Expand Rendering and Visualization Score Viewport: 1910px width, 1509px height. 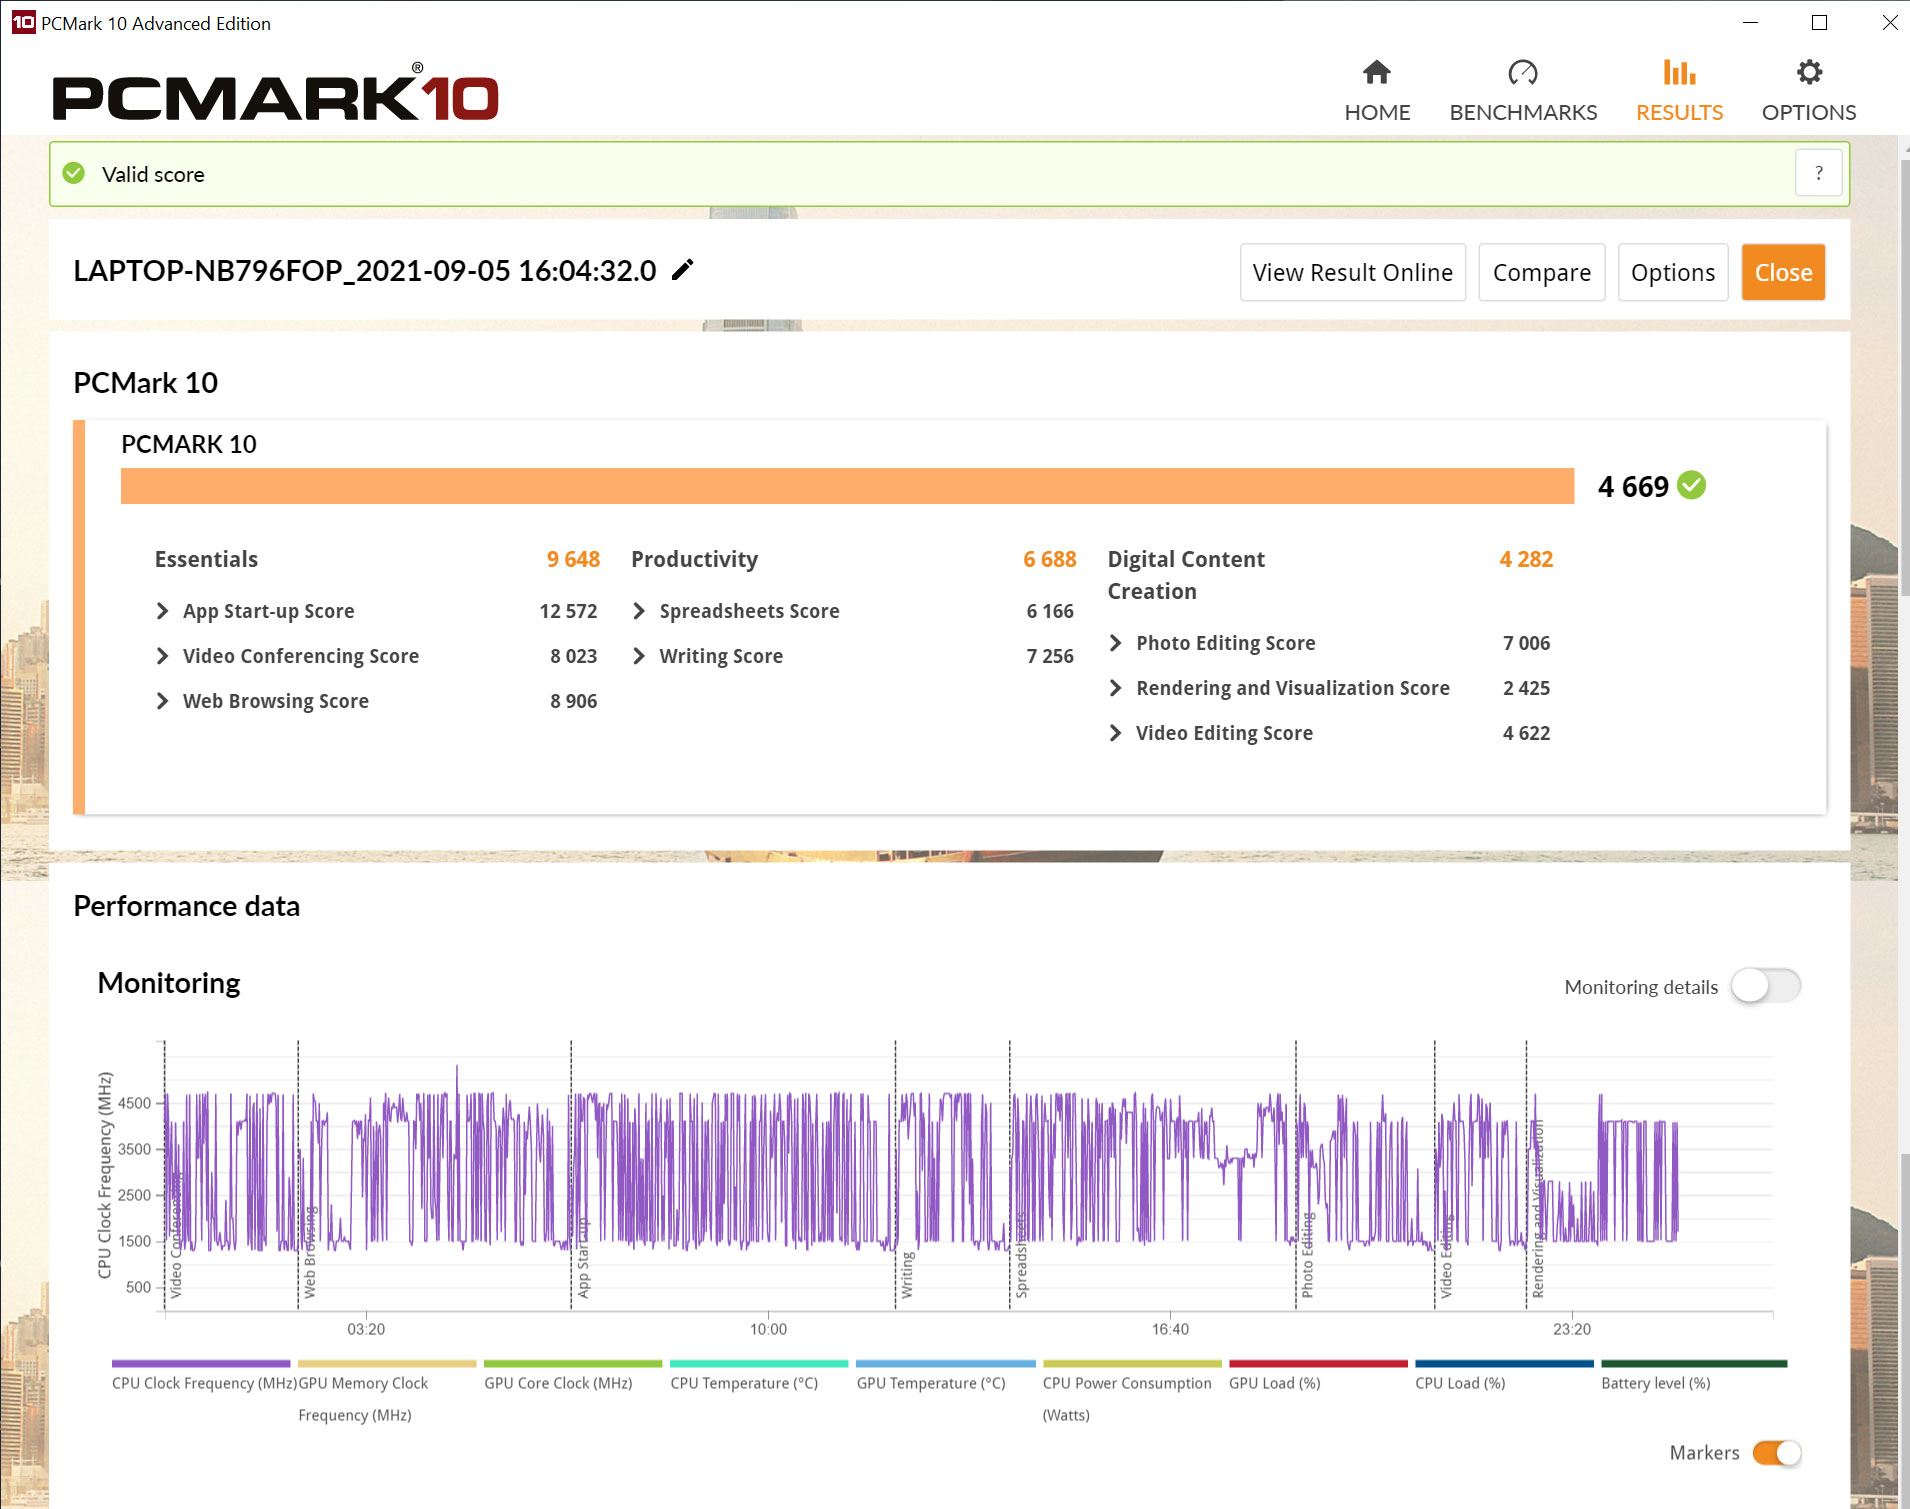coord(1116,688)
